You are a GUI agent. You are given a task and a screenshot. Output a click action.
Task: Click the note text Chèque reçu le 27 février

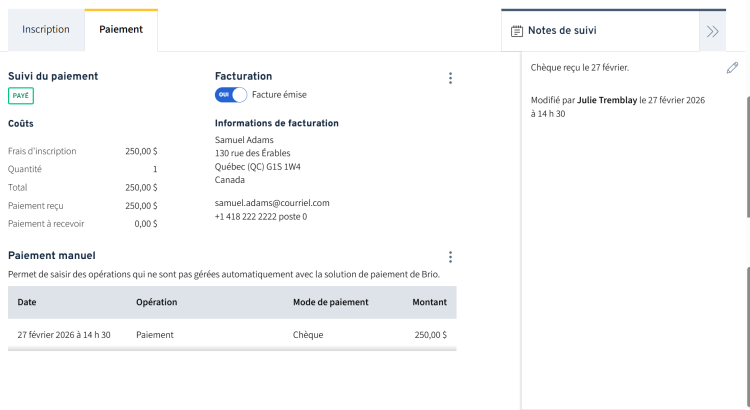(580, 68)
